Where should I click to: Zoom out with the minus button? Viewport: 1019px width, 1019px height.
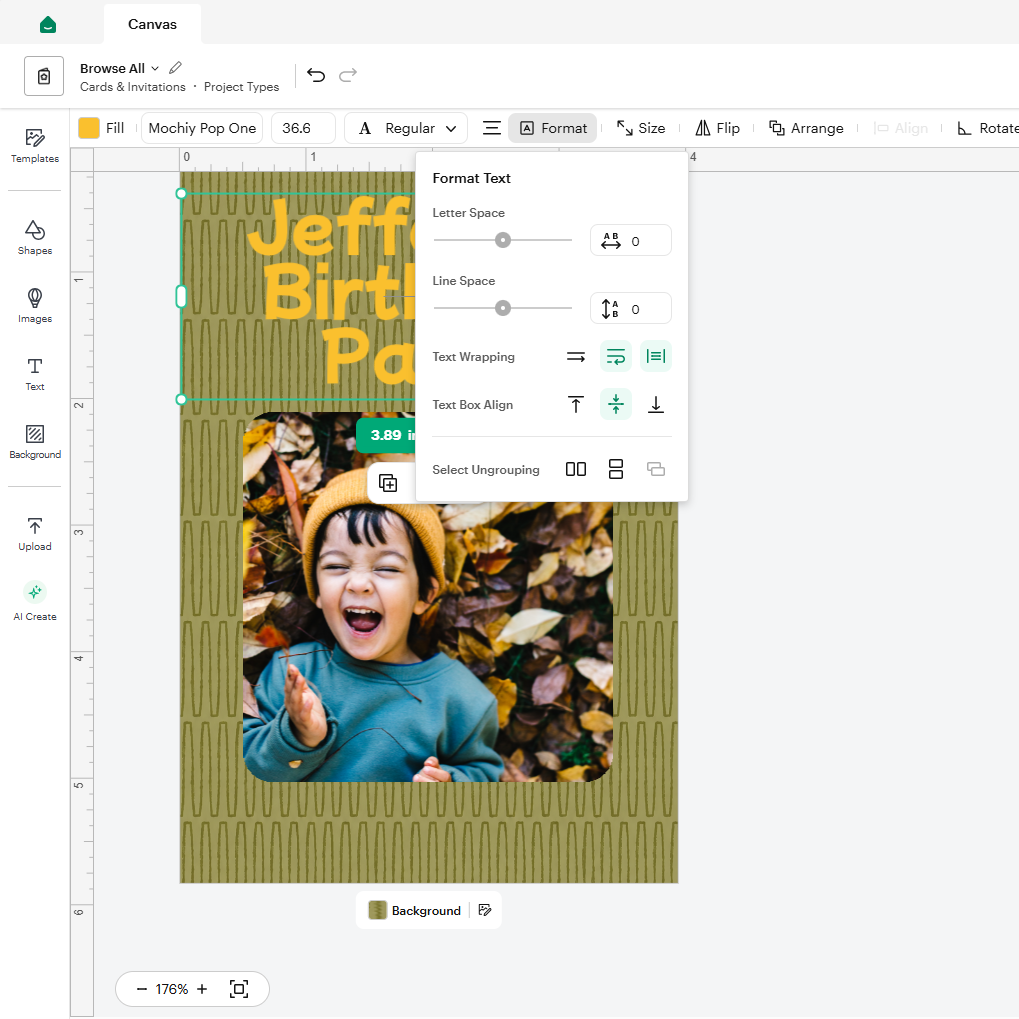coord(142,989)
